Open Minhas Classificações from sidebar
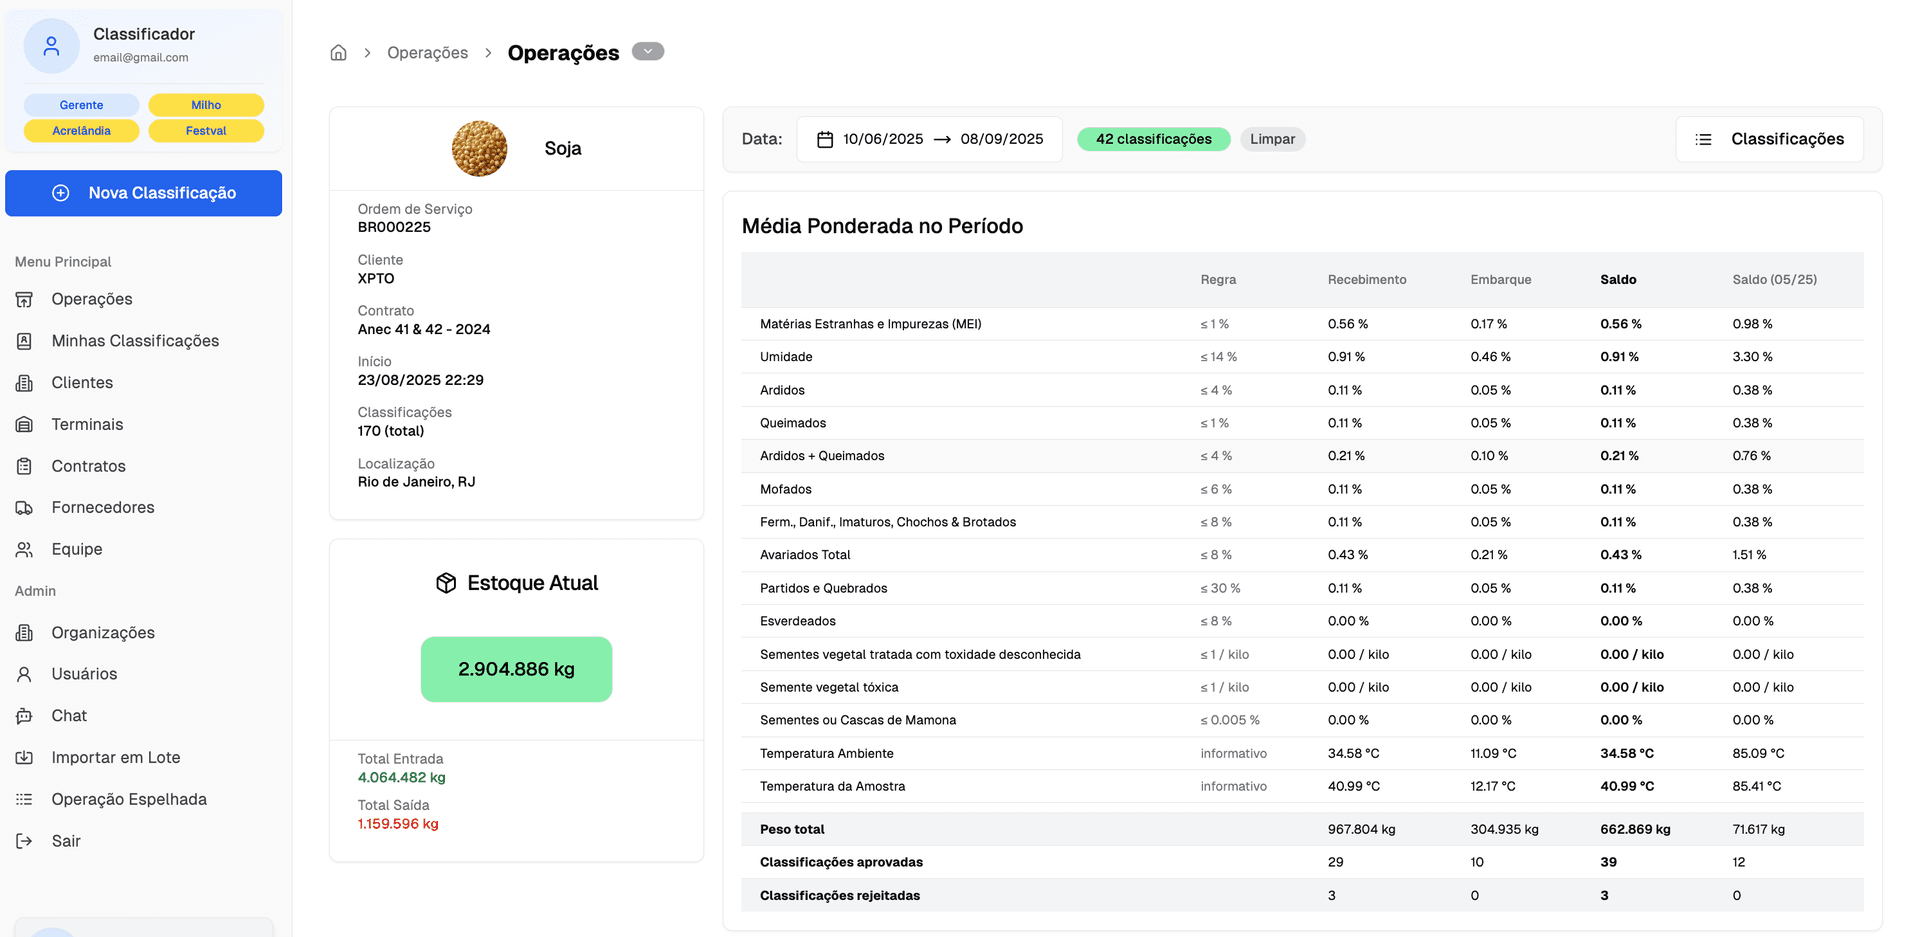Viewport: 1920px width, 937px height. click(135, 341)
